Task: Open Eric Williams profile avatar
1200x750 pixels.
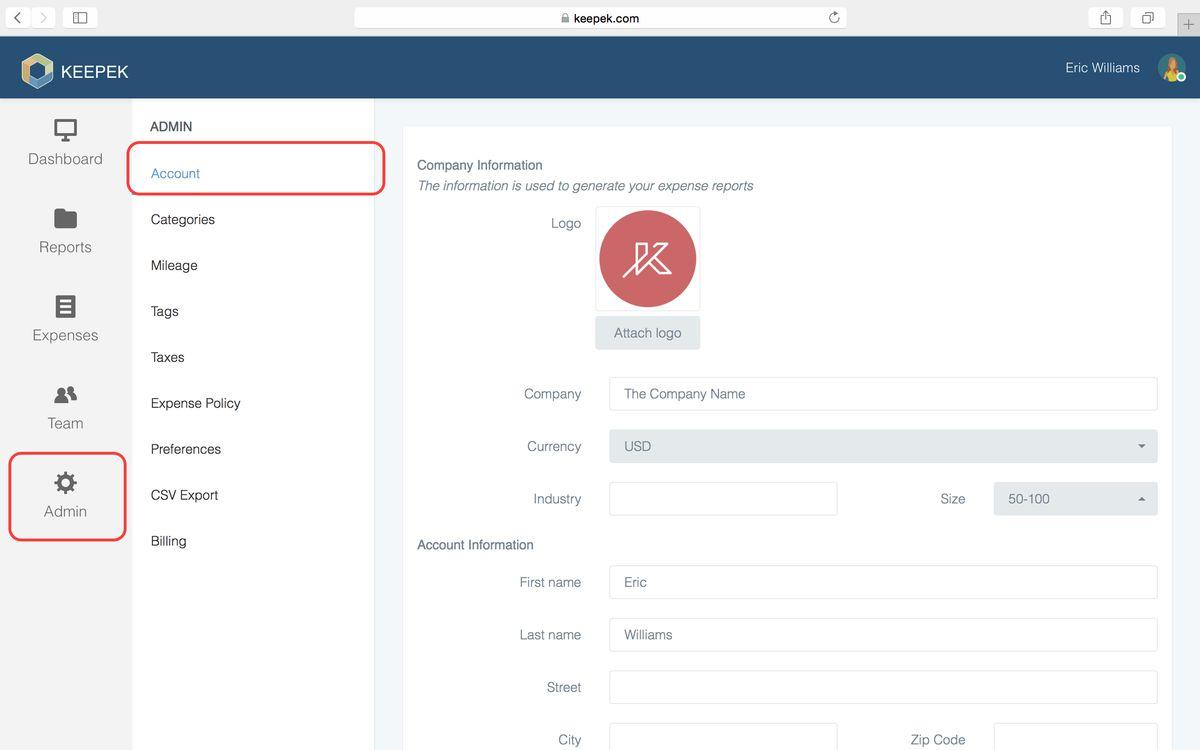Action: [x=1171, y=68]
